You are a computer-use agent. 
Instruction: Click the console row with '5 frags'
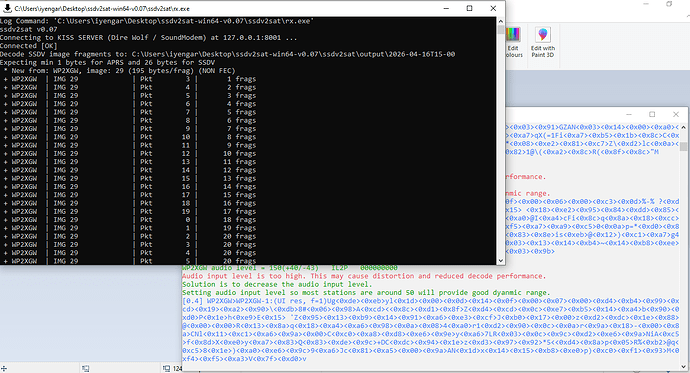click(130, 112)
